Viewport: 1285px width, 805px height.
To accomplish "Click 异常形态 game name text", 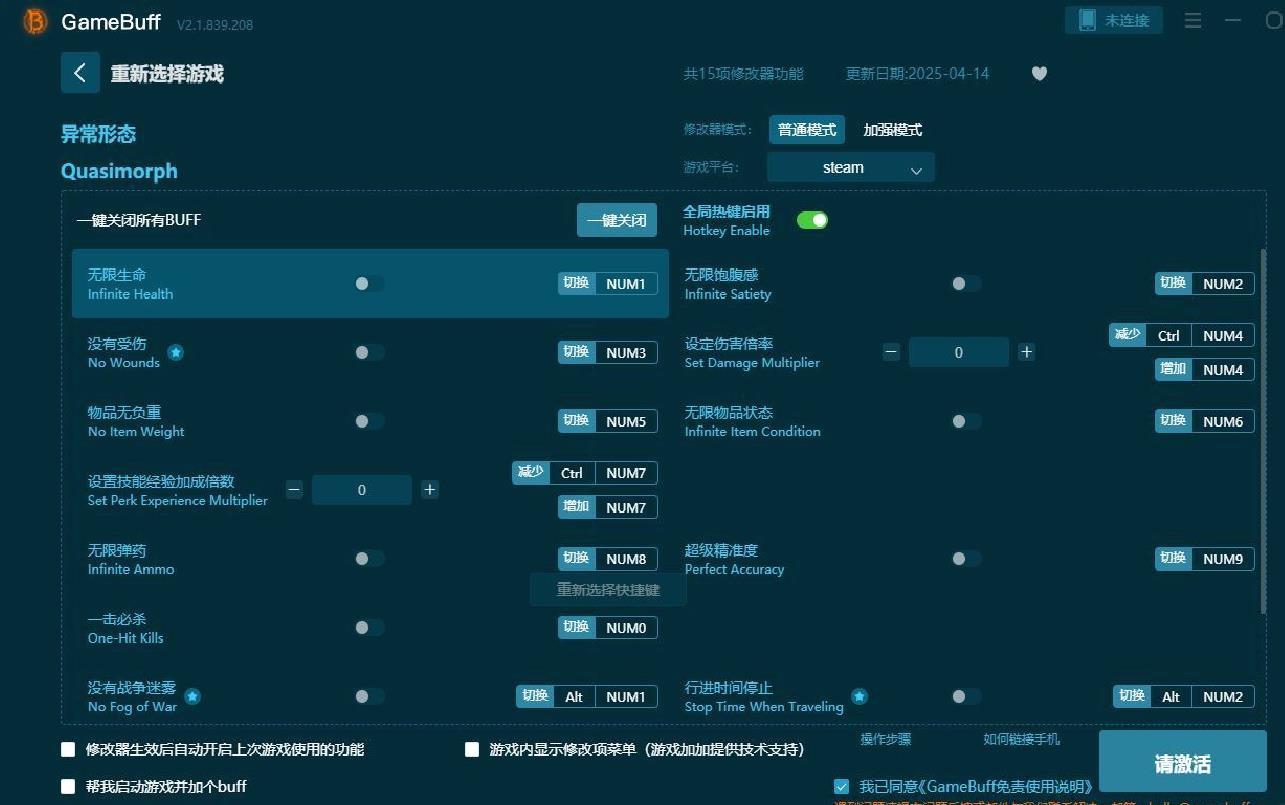I will (98, 134).
